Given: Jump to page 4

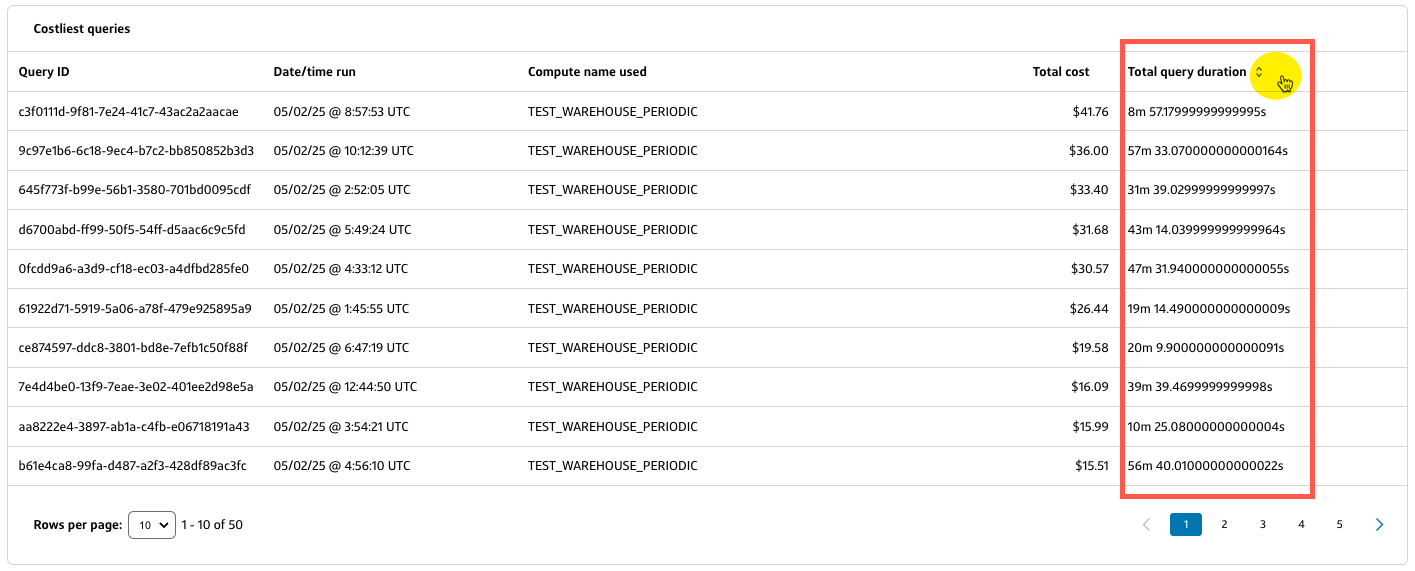Looking at the screenshot, I should pos(1301,524).
